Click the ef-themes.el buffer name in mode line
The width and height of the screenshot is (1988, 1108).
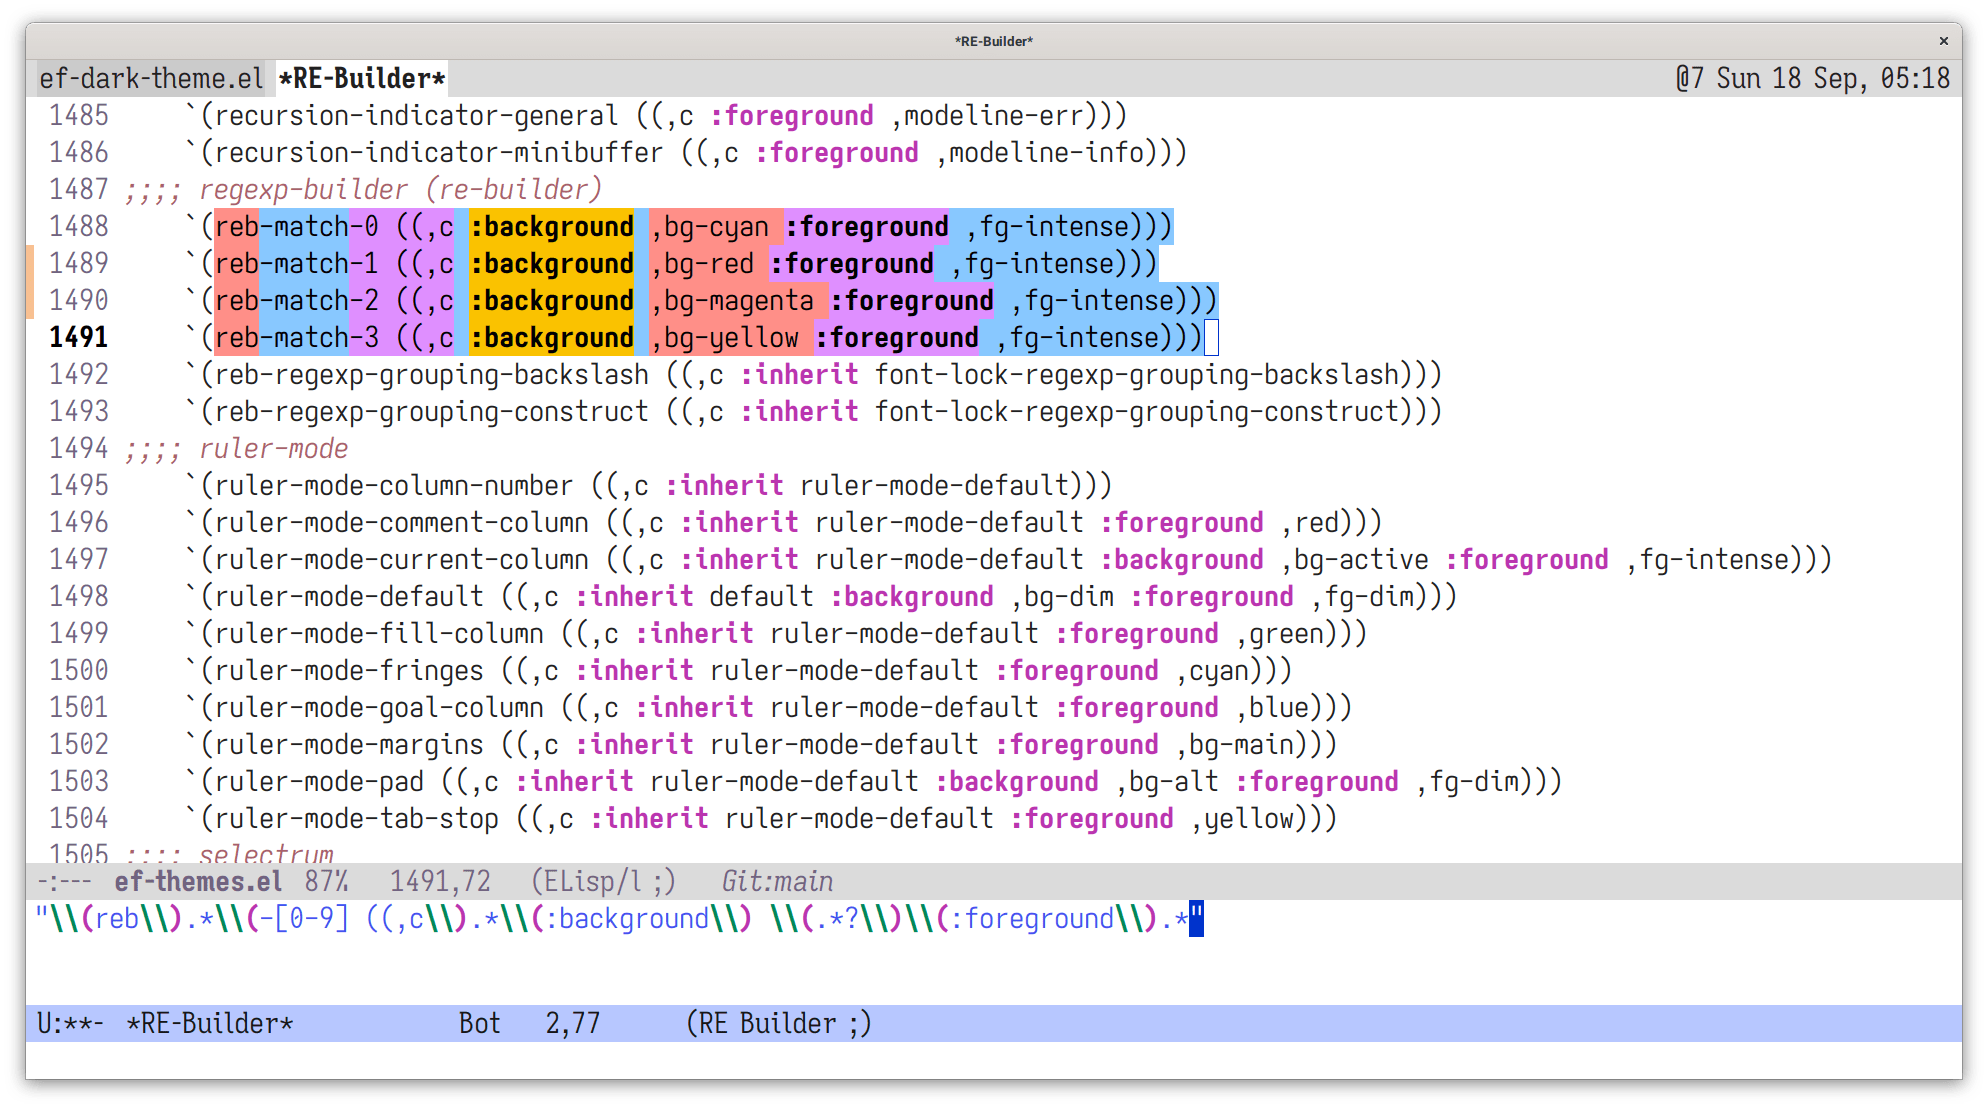198,881
